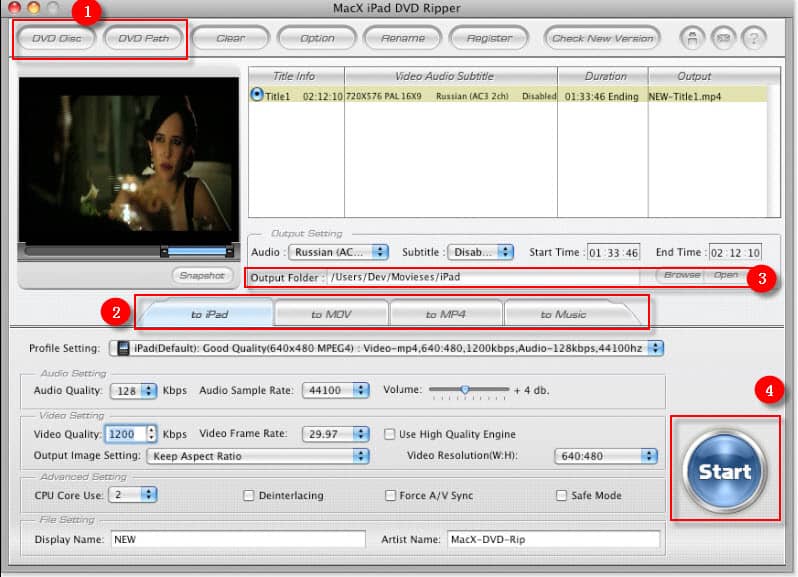
Task: Click the Video Quality stepper arrows
Action: click(151, 434)
